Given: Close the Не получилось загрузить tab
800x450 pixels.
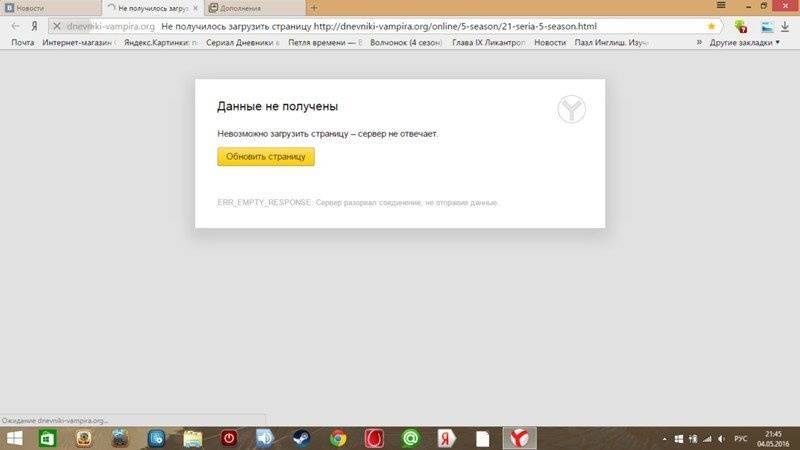Looking at the screenshot, I should click(x=195, y=8).
